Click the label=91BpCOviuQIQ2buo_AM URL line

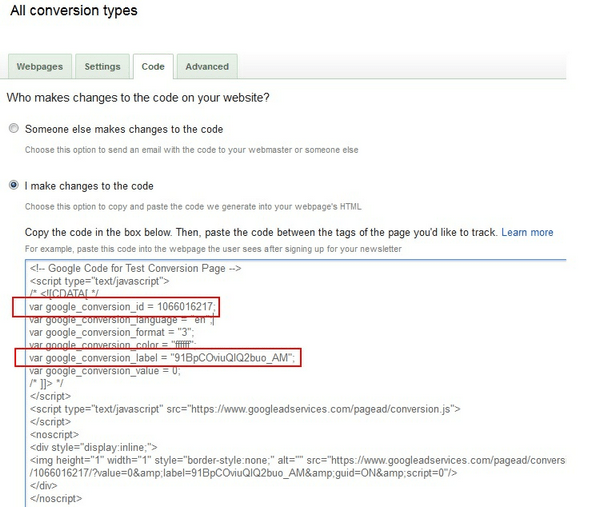[243, 473]
